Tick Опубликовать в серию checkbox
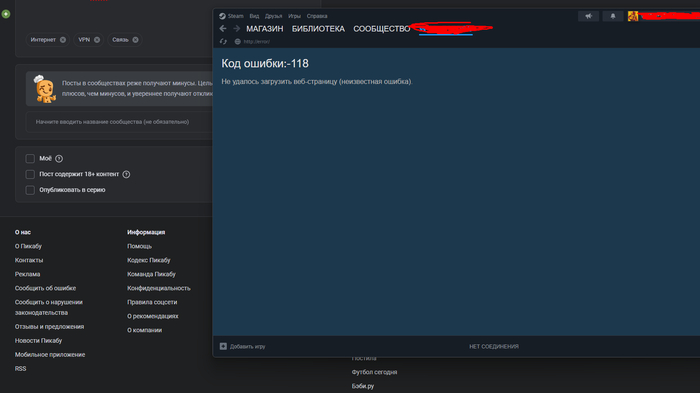The width and height of the screenshot is (700, 393). (30, 190)
